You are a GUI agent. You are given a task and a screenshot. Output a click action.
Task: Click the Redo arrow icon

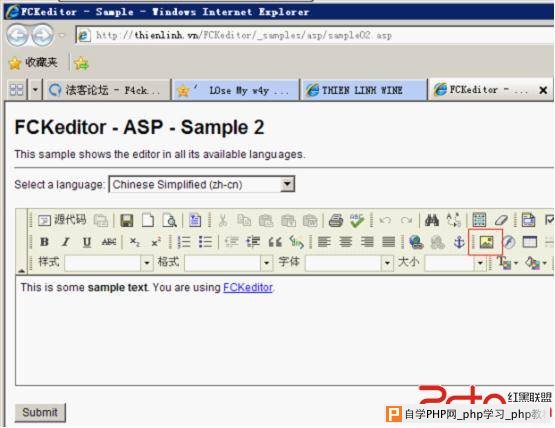406,221
